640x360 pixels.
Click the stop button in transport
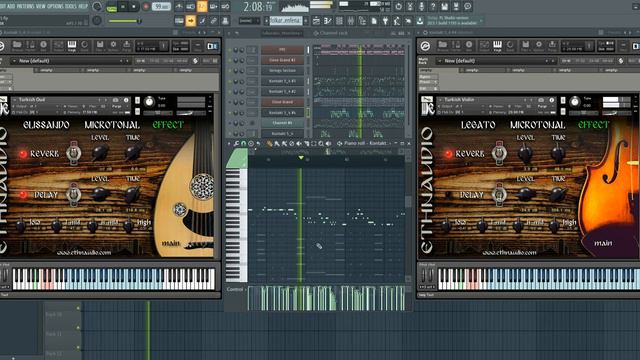point(133,7)
